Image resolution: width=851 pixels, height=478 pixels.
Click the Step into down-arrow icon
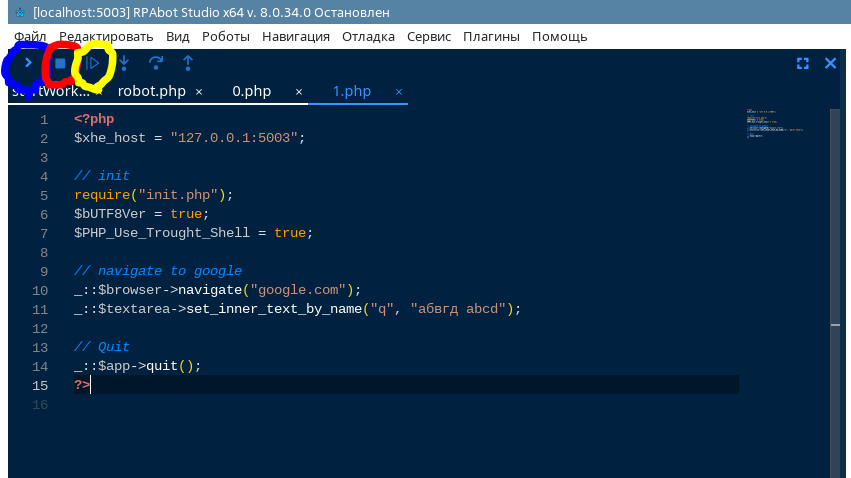pyautogui.click(x=124, y=63)
